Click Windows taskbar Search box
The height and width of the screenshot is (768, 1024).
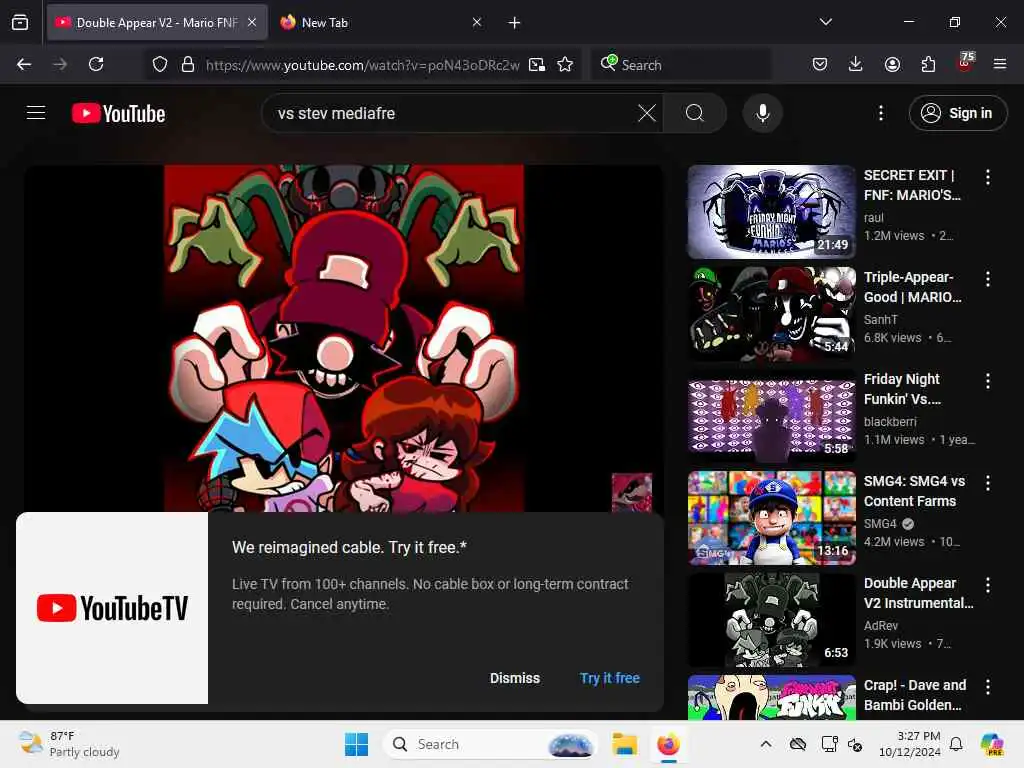[x=490, y=744]
